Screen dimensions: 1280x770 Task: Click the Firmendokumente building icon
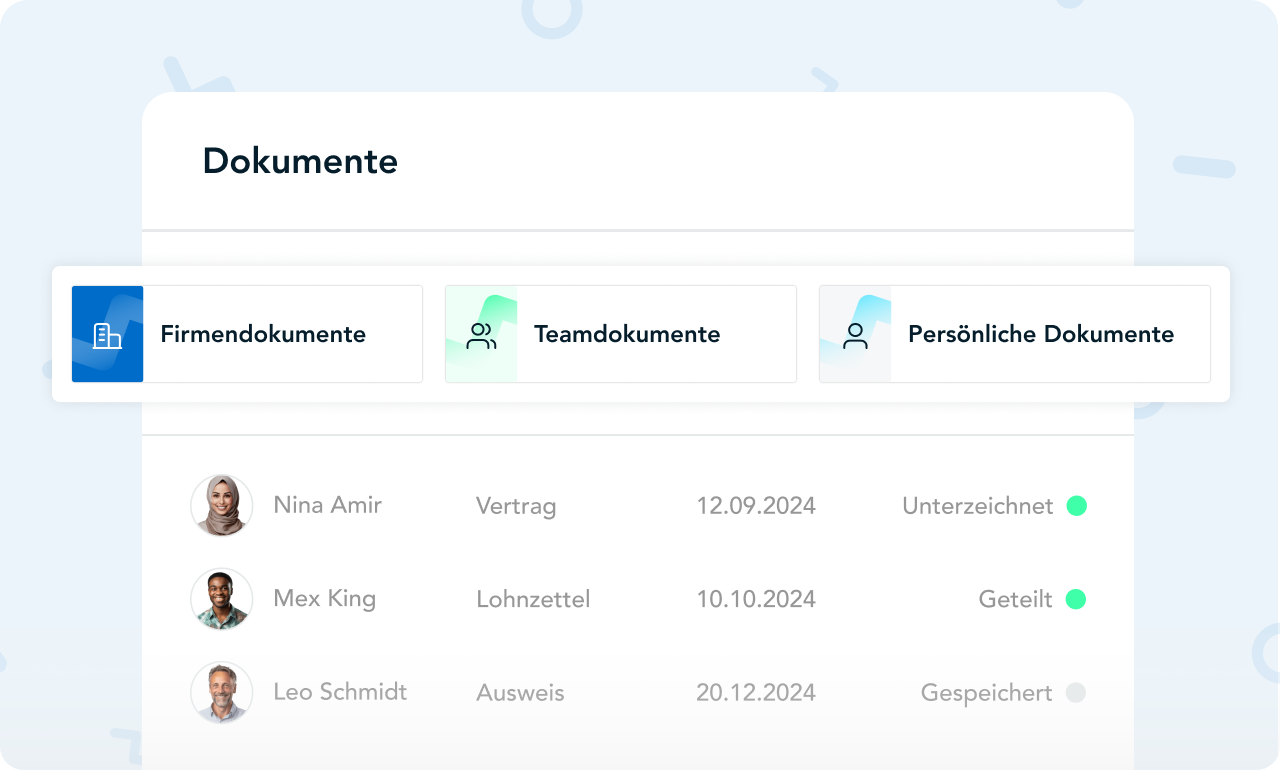click(107, 335)
